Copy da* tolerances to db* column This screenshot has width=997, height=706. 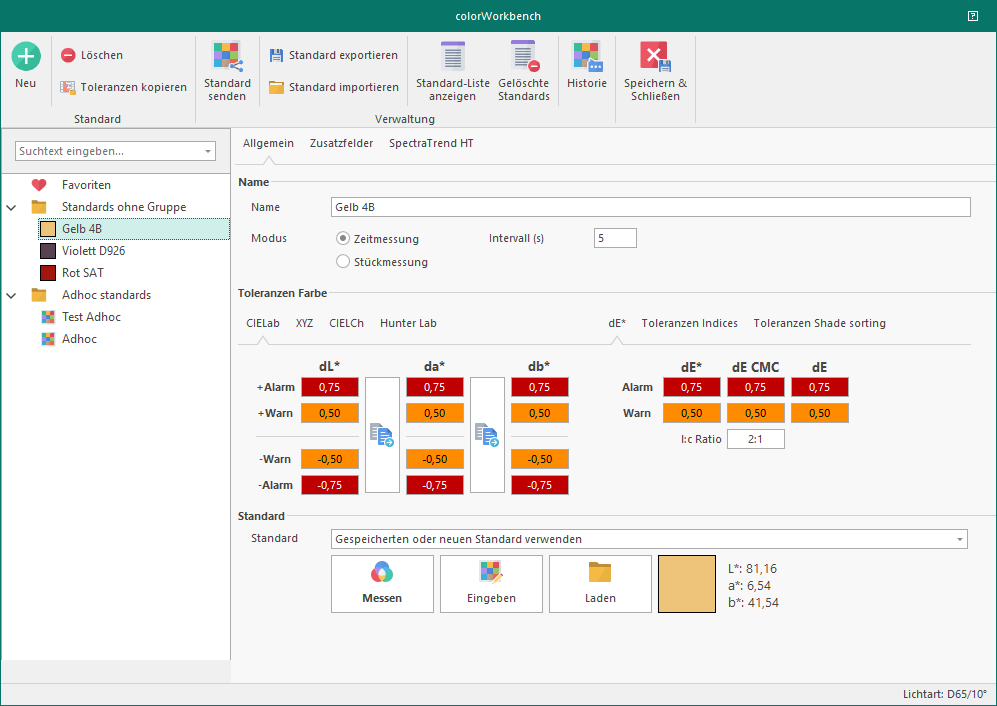(487, 435)
